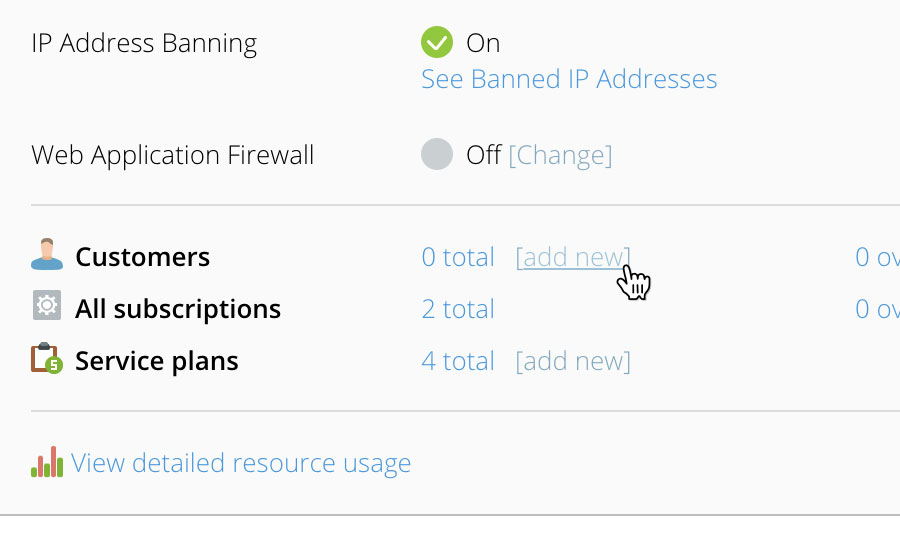
Task: Click the green IP Address Banning checkmark icon
Action: 437,42
